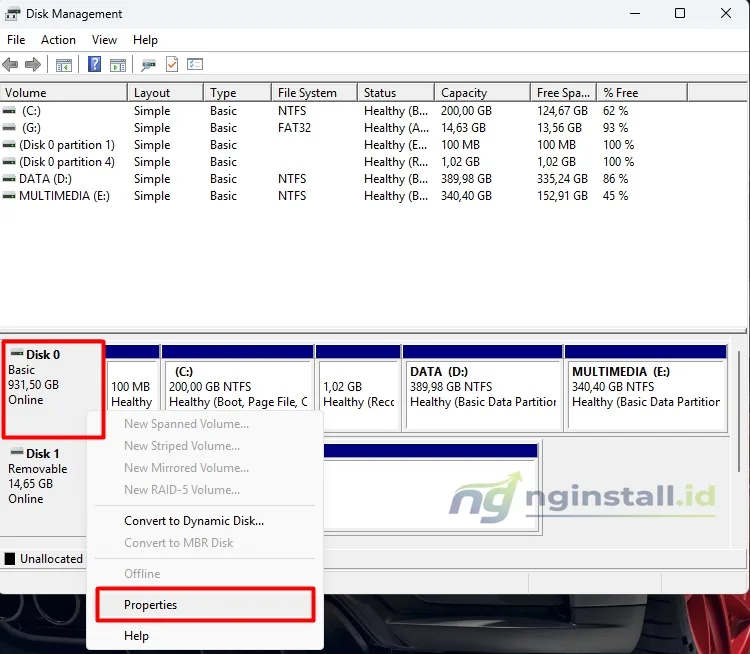Screen dimensions: 750x654
Task: Click the settings list toolbar icon
Action: (x=195, y=64)
